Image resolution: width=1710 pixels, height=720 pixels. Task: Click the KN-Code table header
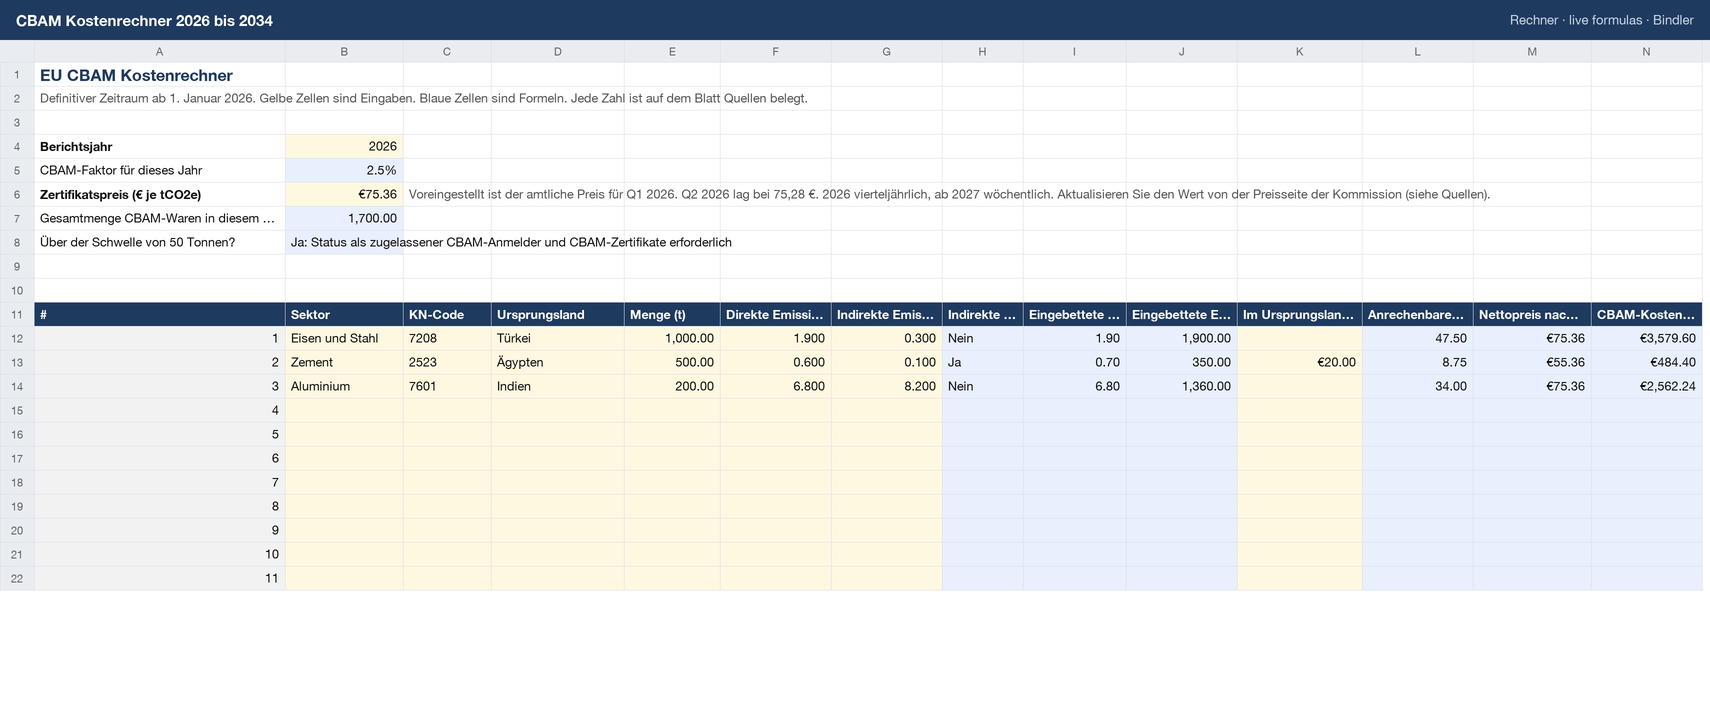coord(447,314)
